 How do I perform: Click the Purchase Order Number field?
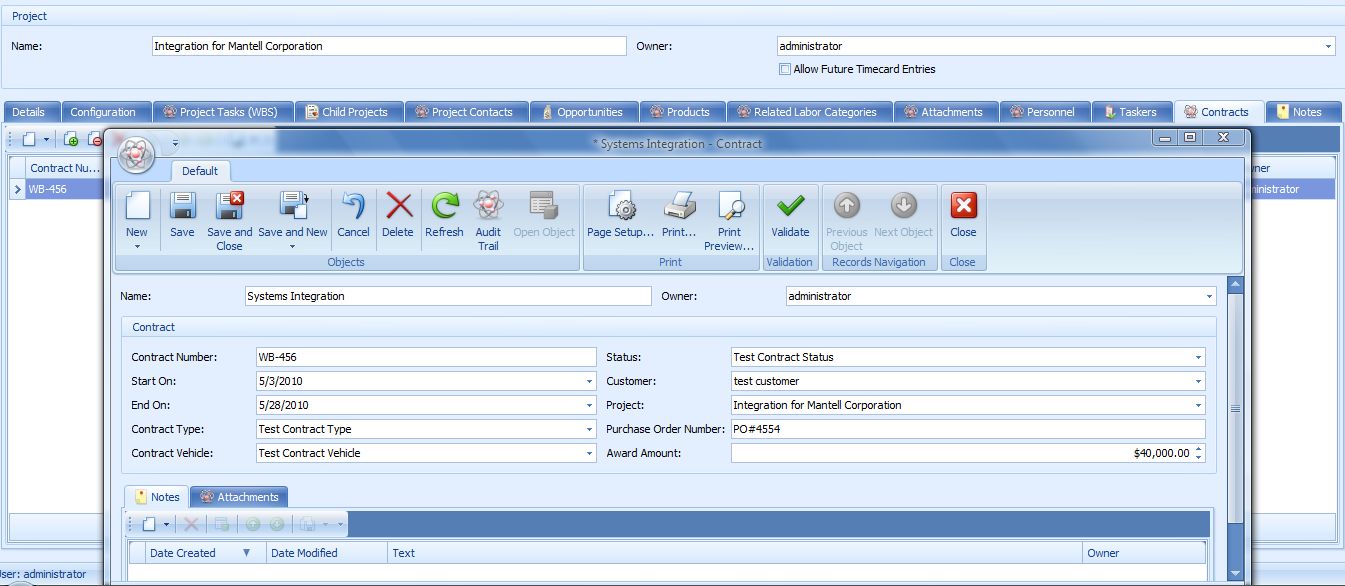[x=968, y=429]
